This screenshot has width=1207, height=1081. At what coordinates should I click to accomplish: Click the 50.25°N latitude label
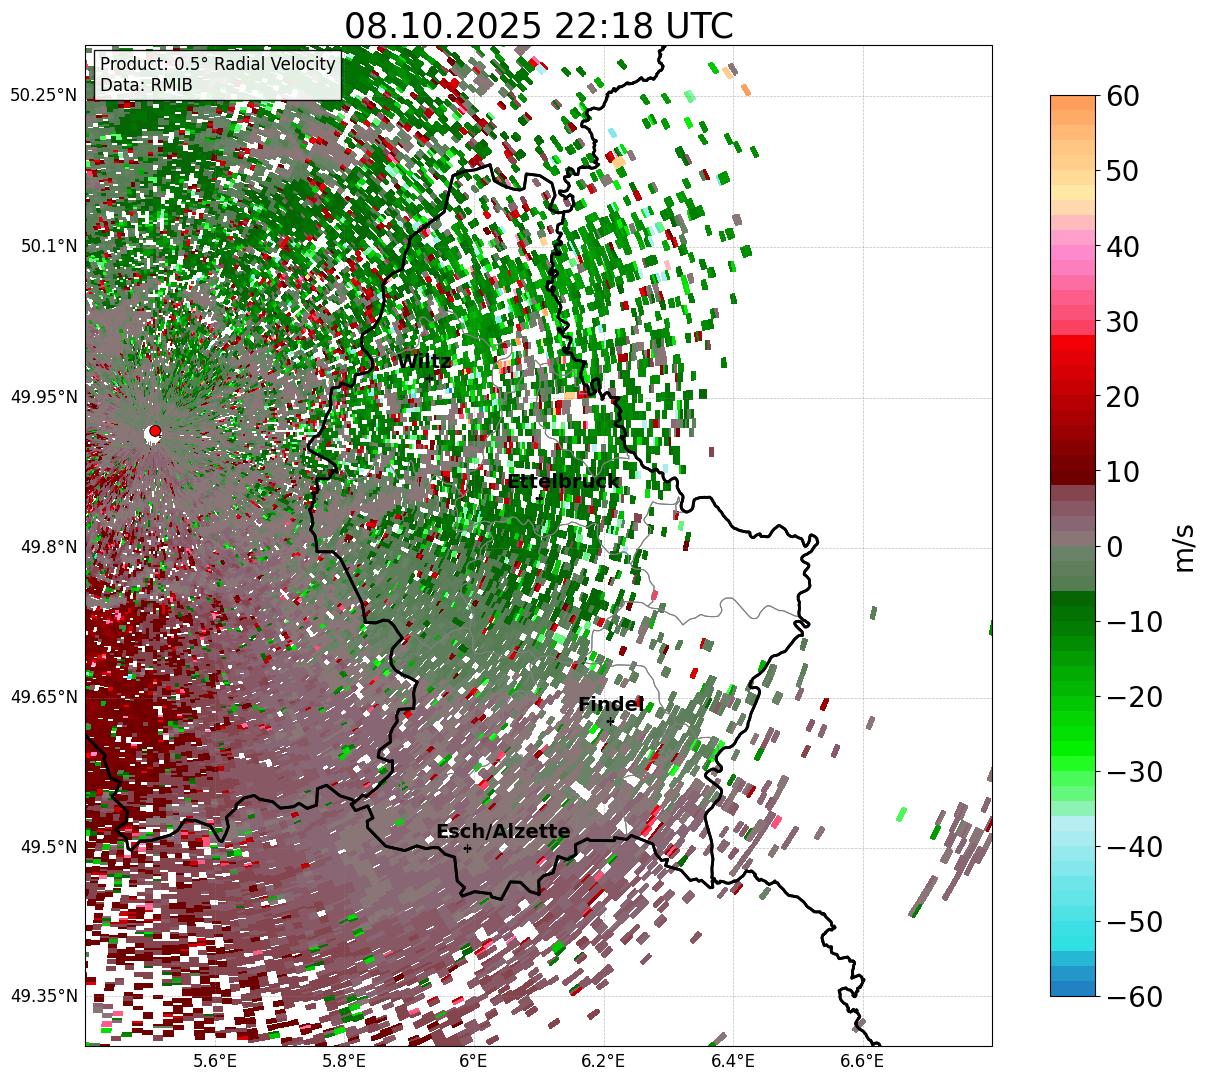click(43, 96)
